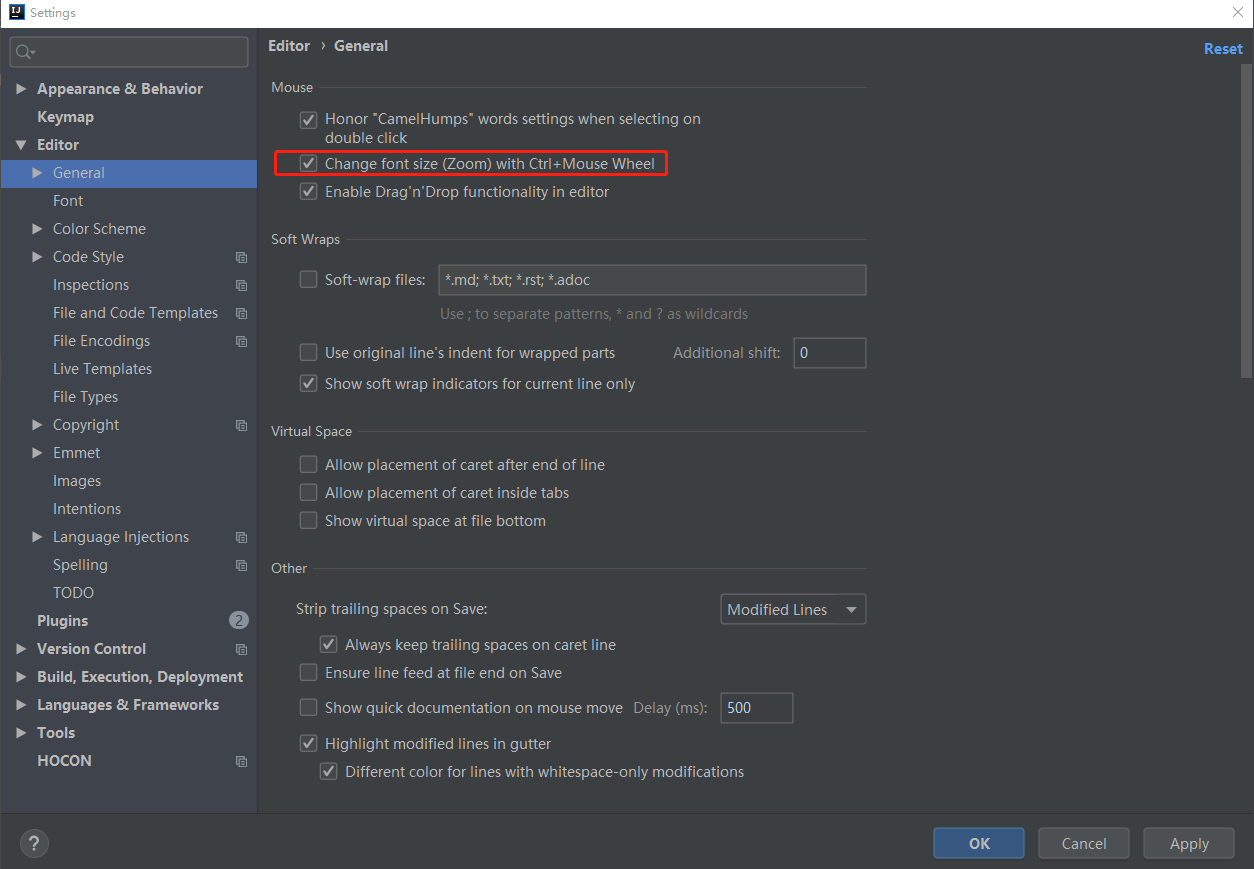Toggle Highlight modified lines in gutter
The width and height of the screenshot is (1254, 869).
(309, 744)
